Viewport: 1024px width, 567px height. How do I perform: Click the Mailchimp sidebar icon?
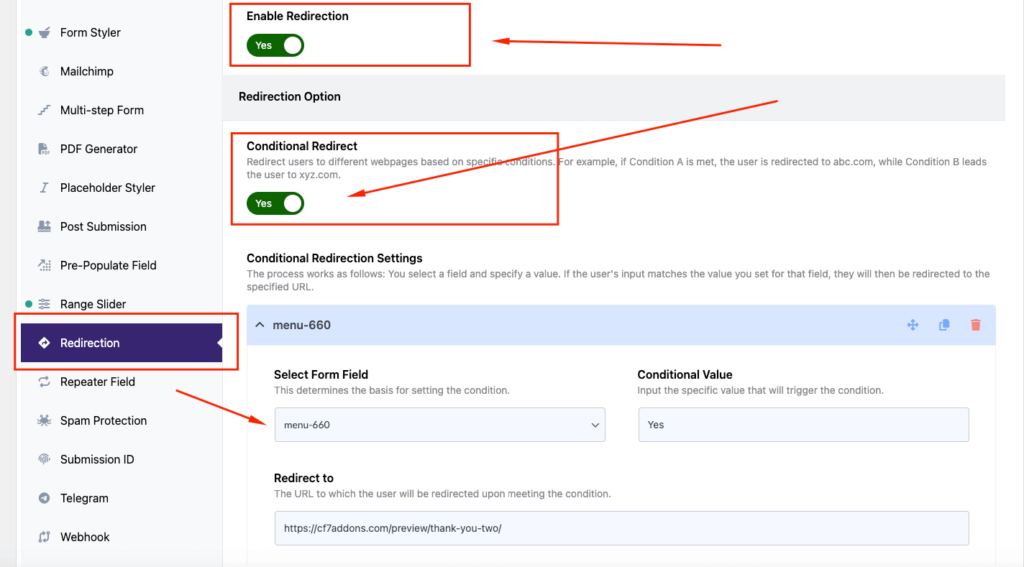tap(44, 71)
